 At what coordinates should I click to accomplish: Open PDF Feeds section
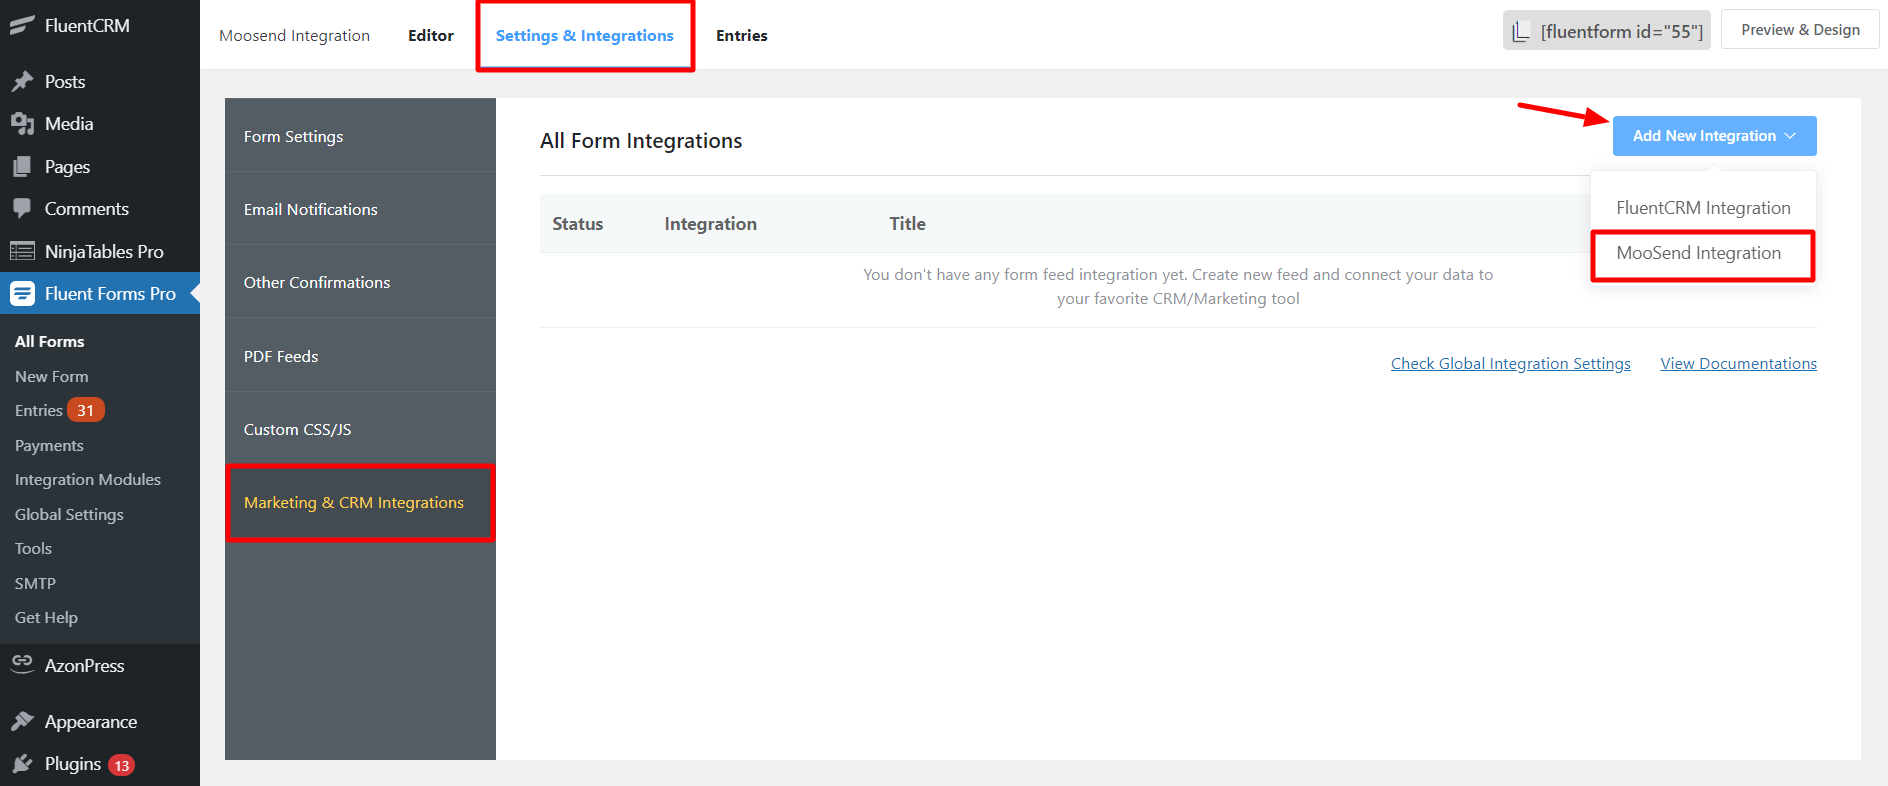click(x=360, y=356)
